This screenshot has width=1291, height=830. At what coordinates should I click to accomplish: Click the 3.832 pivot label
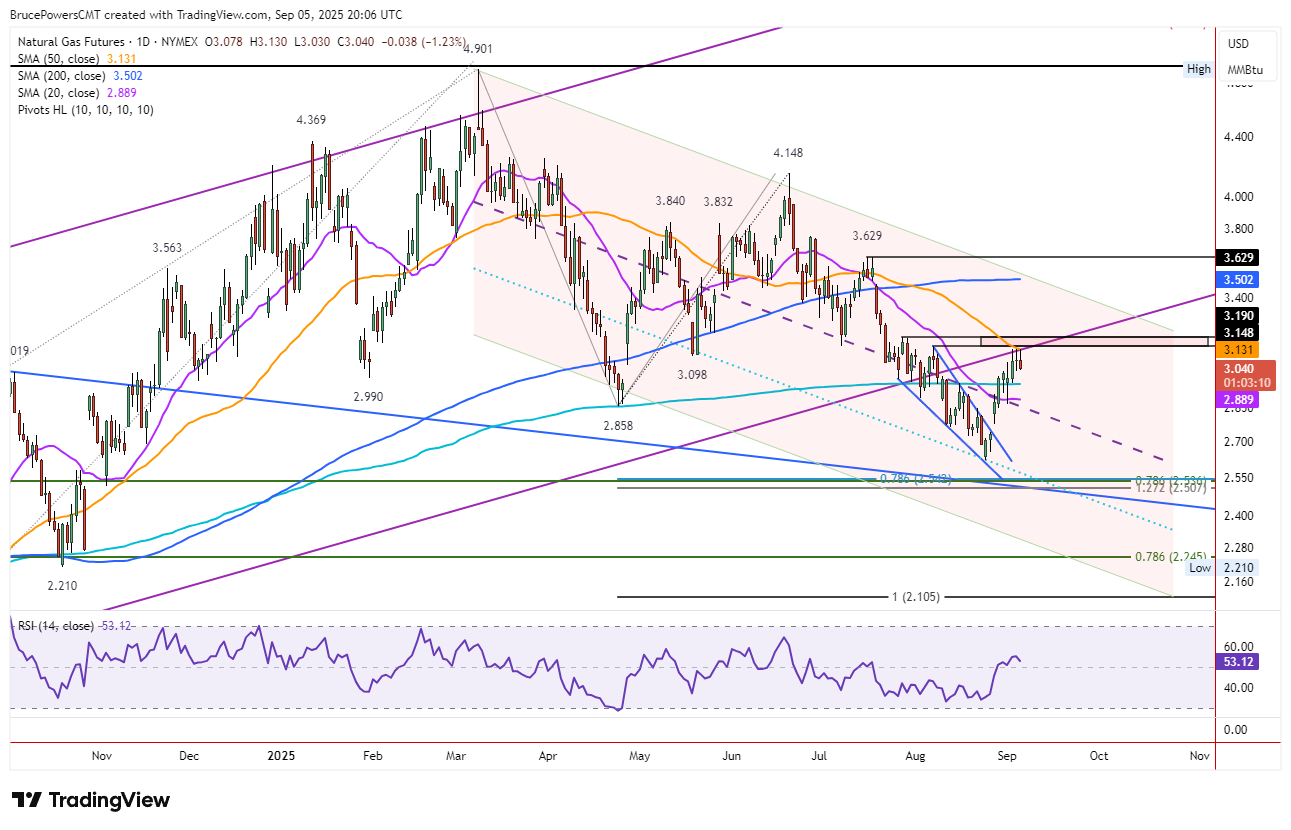(720, 201)
